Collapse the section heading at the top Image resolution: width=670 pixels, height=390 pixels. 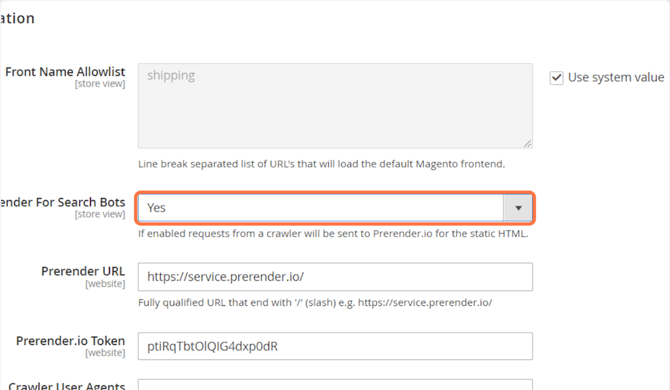tap(17, 18)
